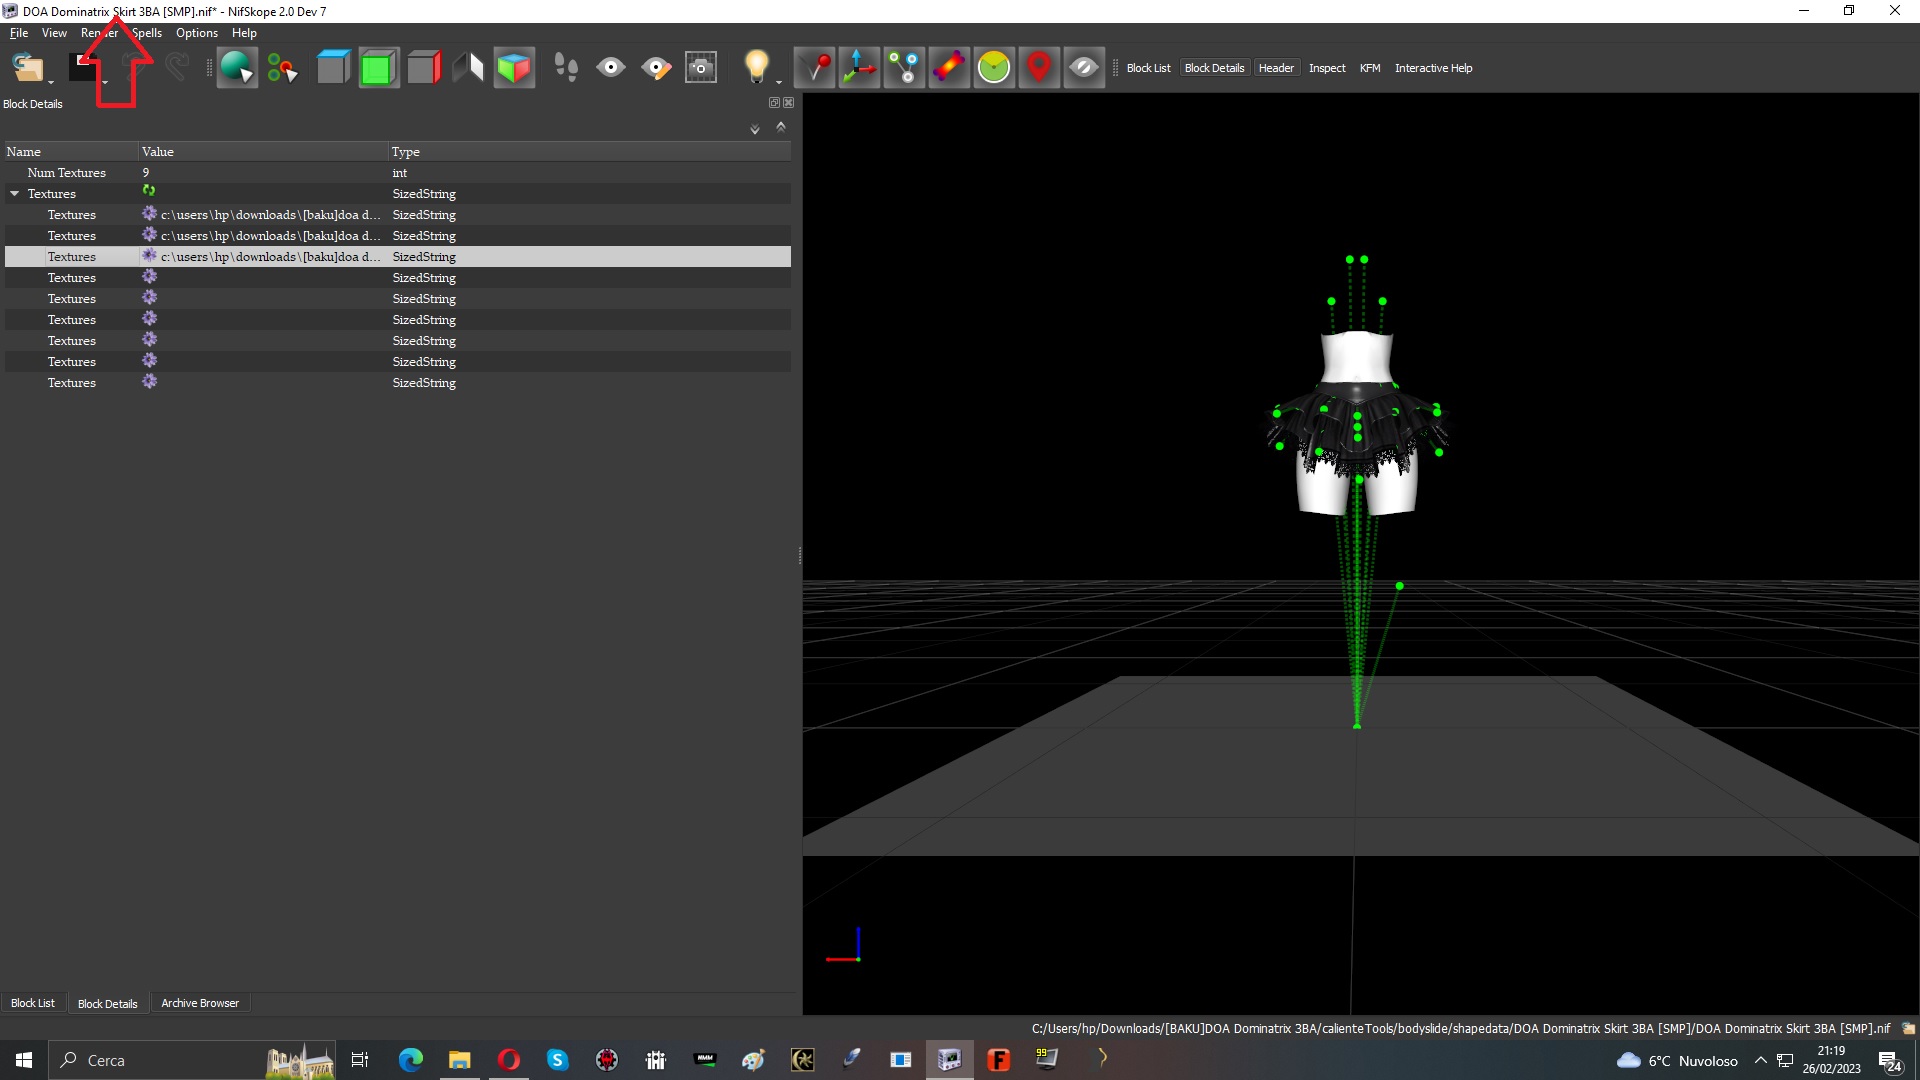1920x1080 pixels.
Task: Select the Num Textures row
Action: [x=398, y=173]
